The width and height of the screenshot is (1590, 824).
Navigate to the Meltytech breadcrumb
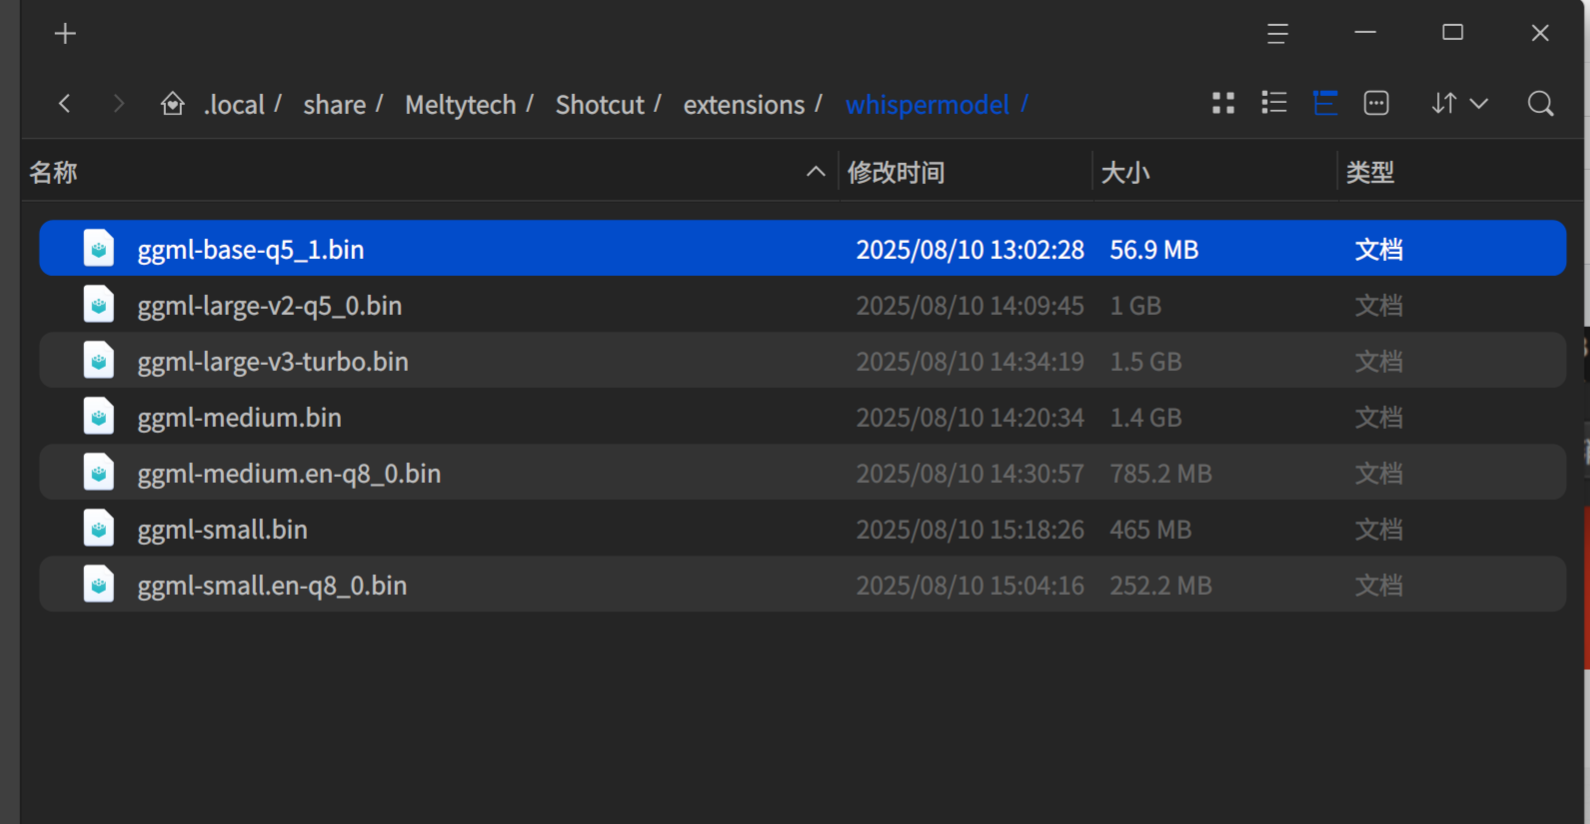point(460,104)
